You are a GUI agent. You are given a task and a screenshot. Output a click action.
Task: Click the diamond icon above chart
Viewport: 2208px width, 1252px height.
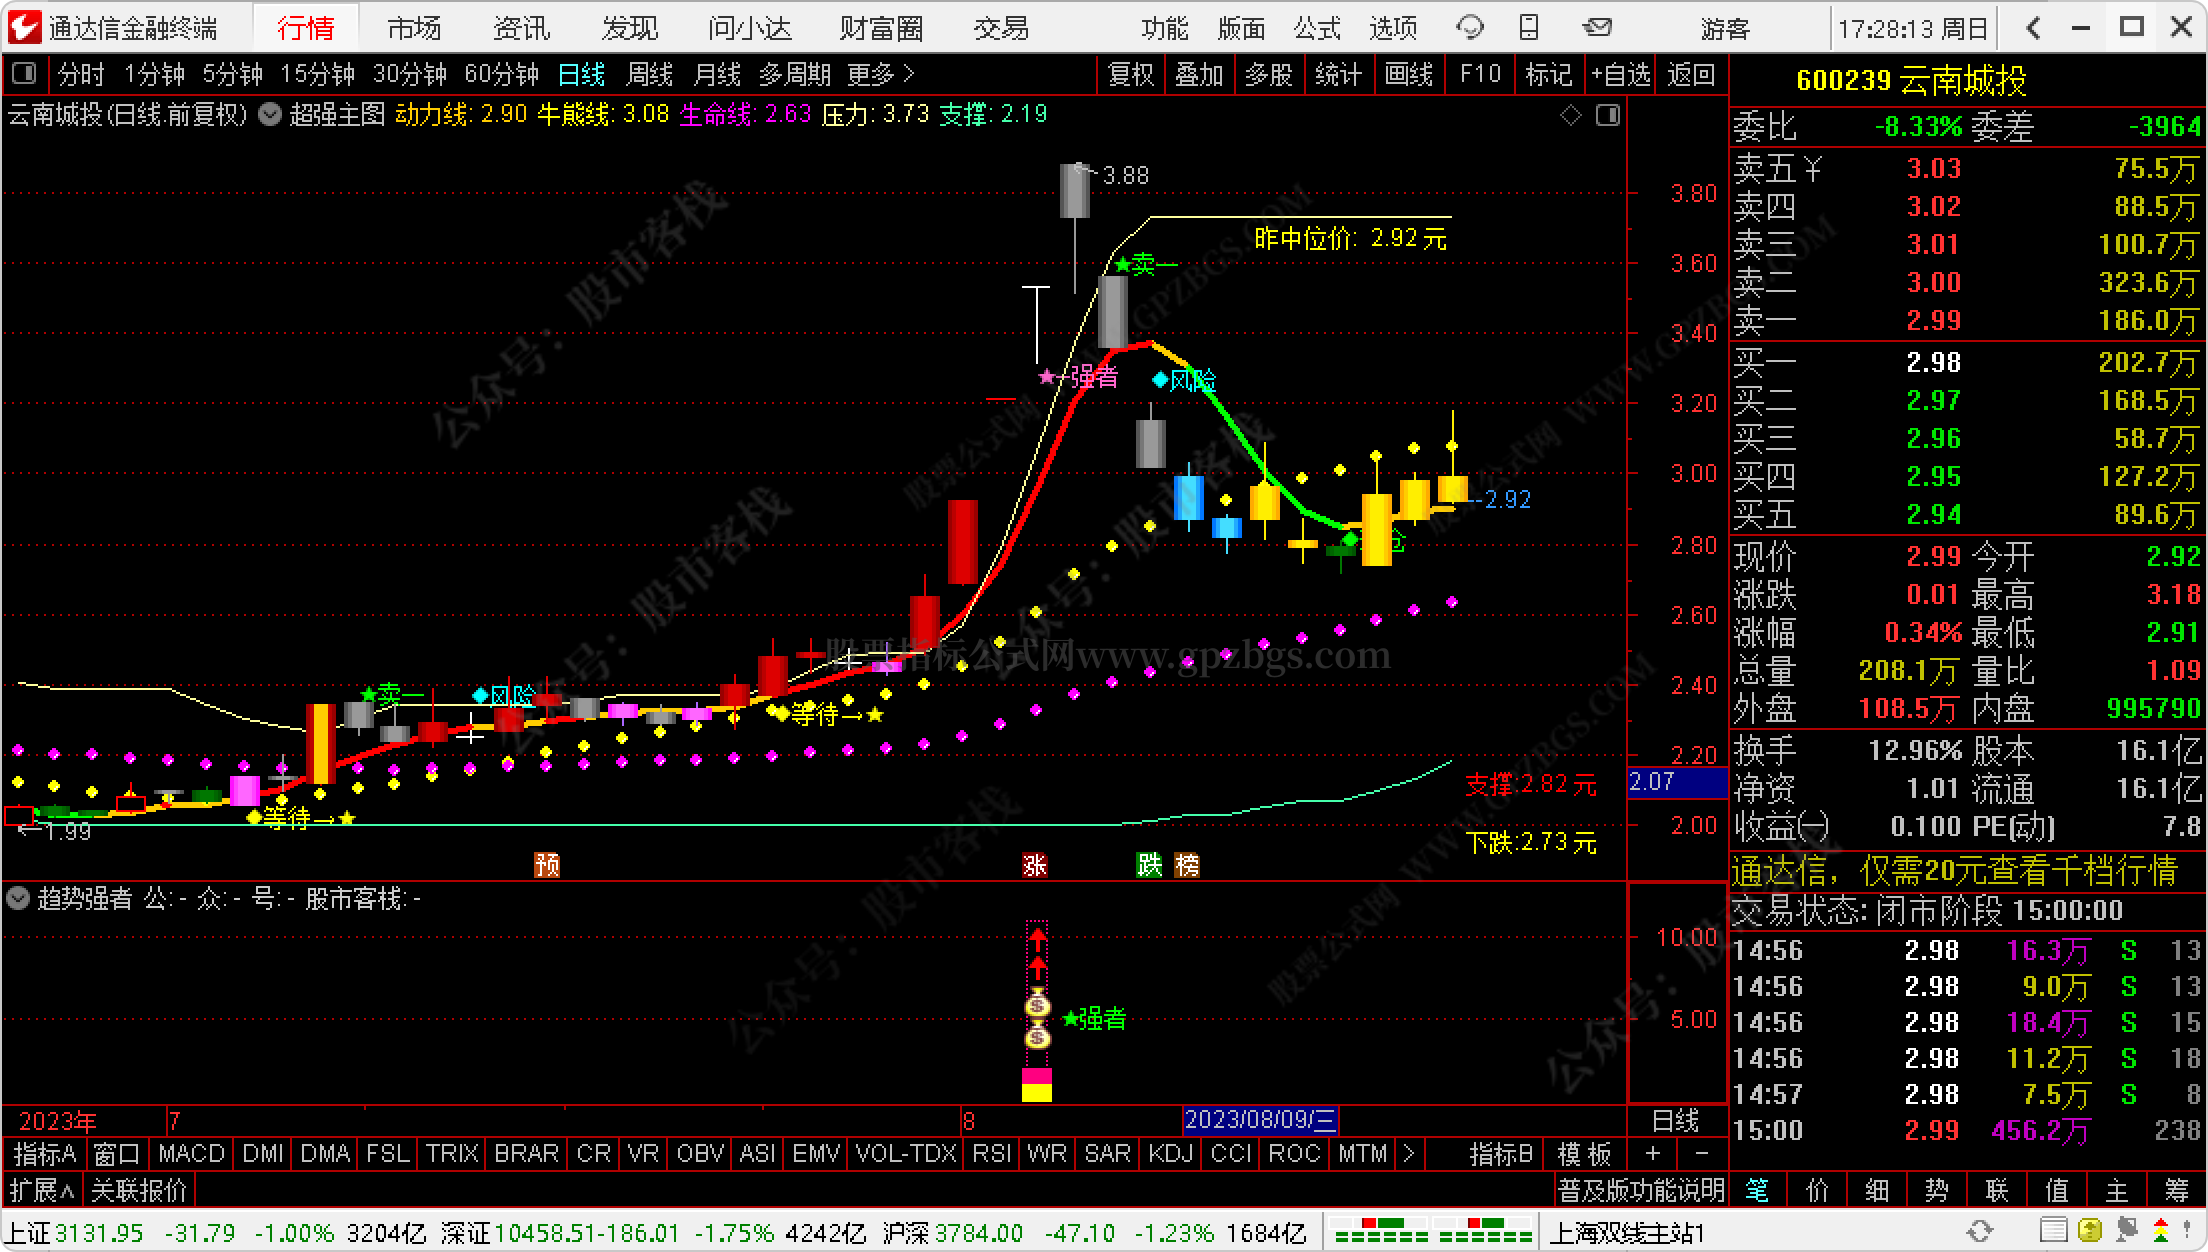click(x=1570, y=116)
